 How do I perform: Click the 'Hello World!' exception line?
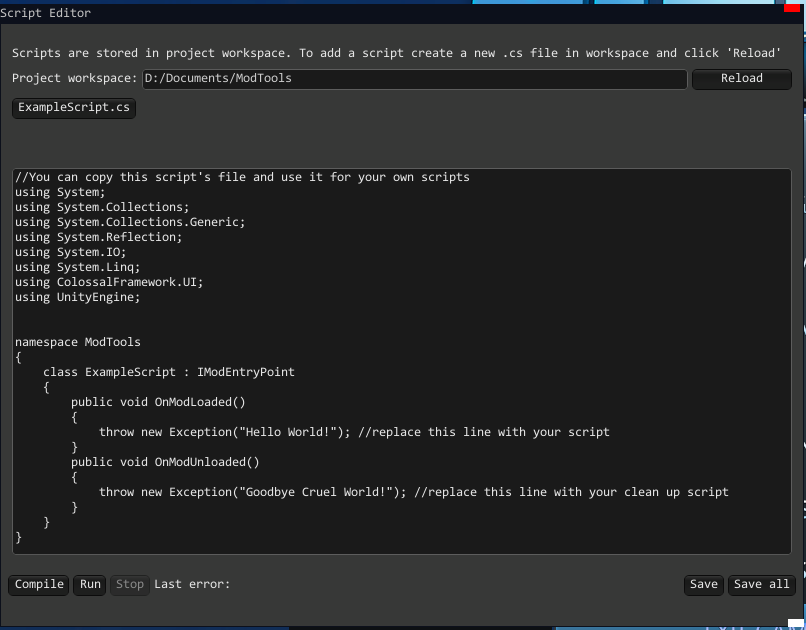coord(353,432)
